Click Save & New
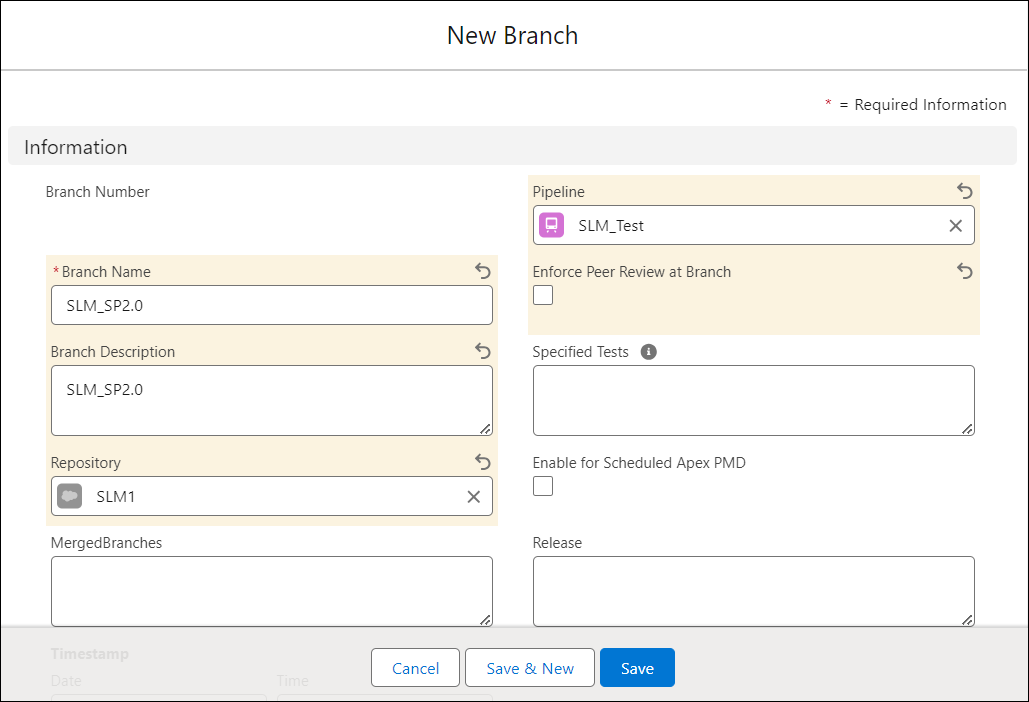The width and height of the screenshot is (1029, 702). [529, 667]
